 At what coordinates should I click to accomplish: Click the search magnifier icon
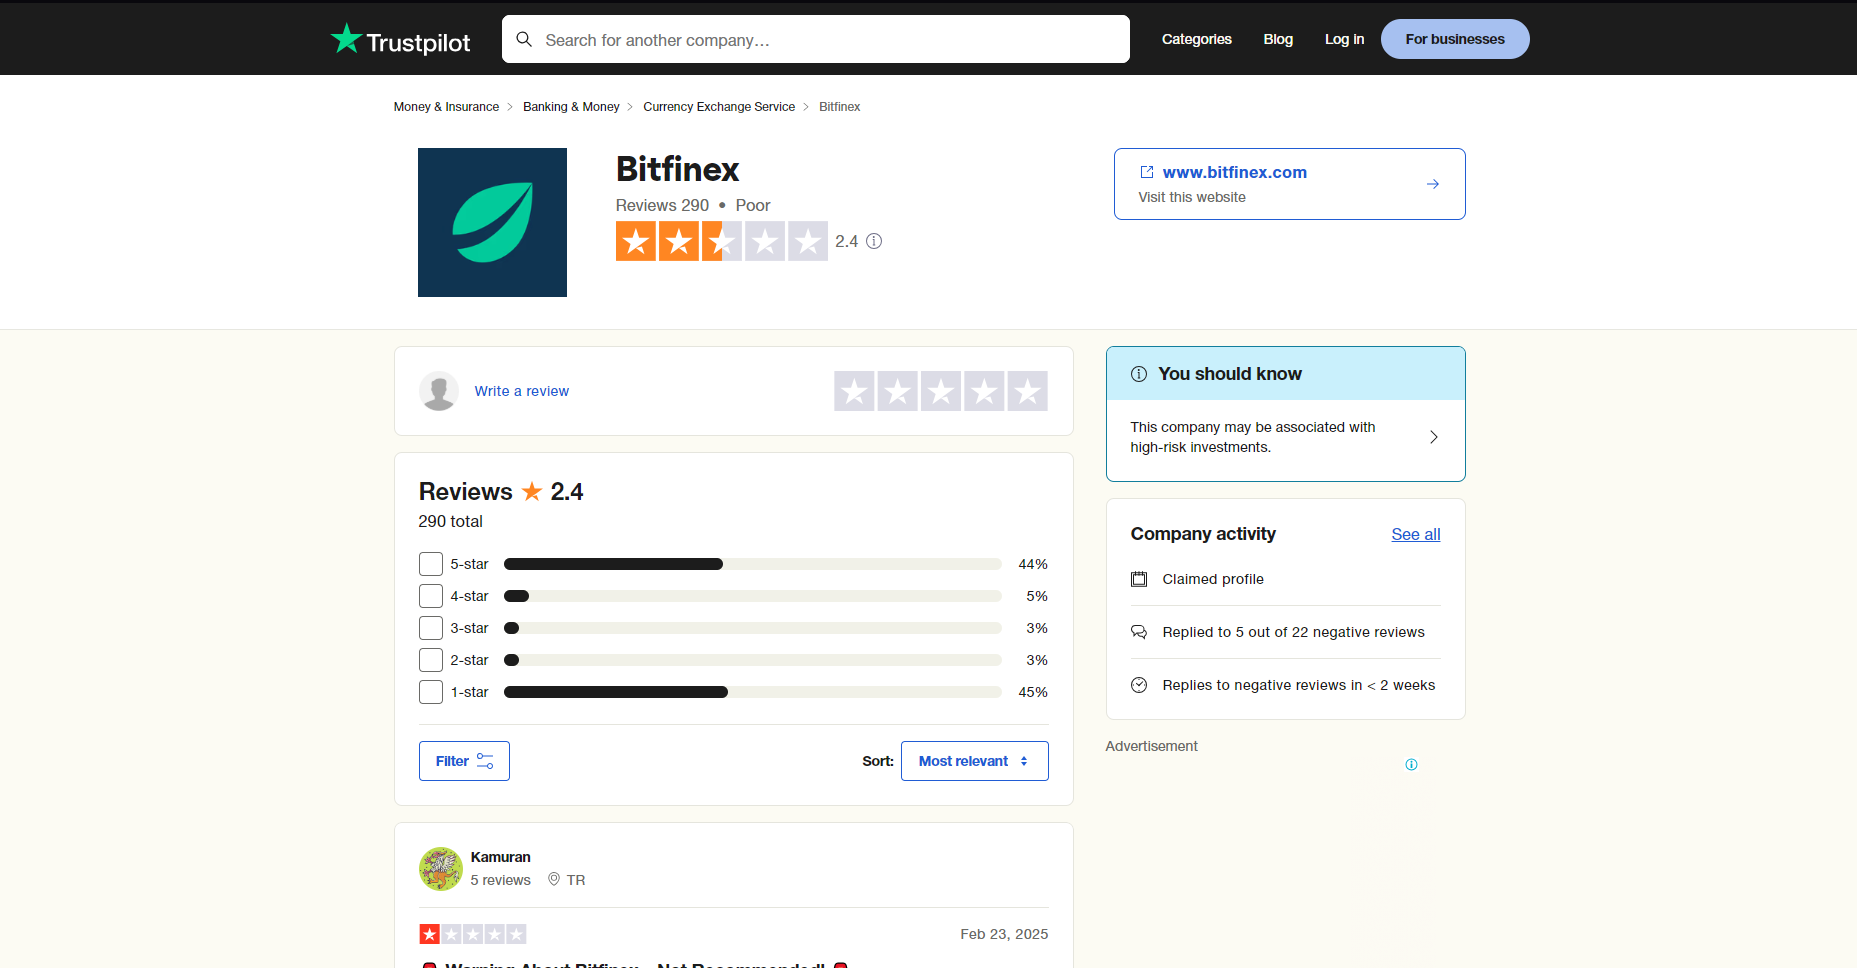click(524, 39)
